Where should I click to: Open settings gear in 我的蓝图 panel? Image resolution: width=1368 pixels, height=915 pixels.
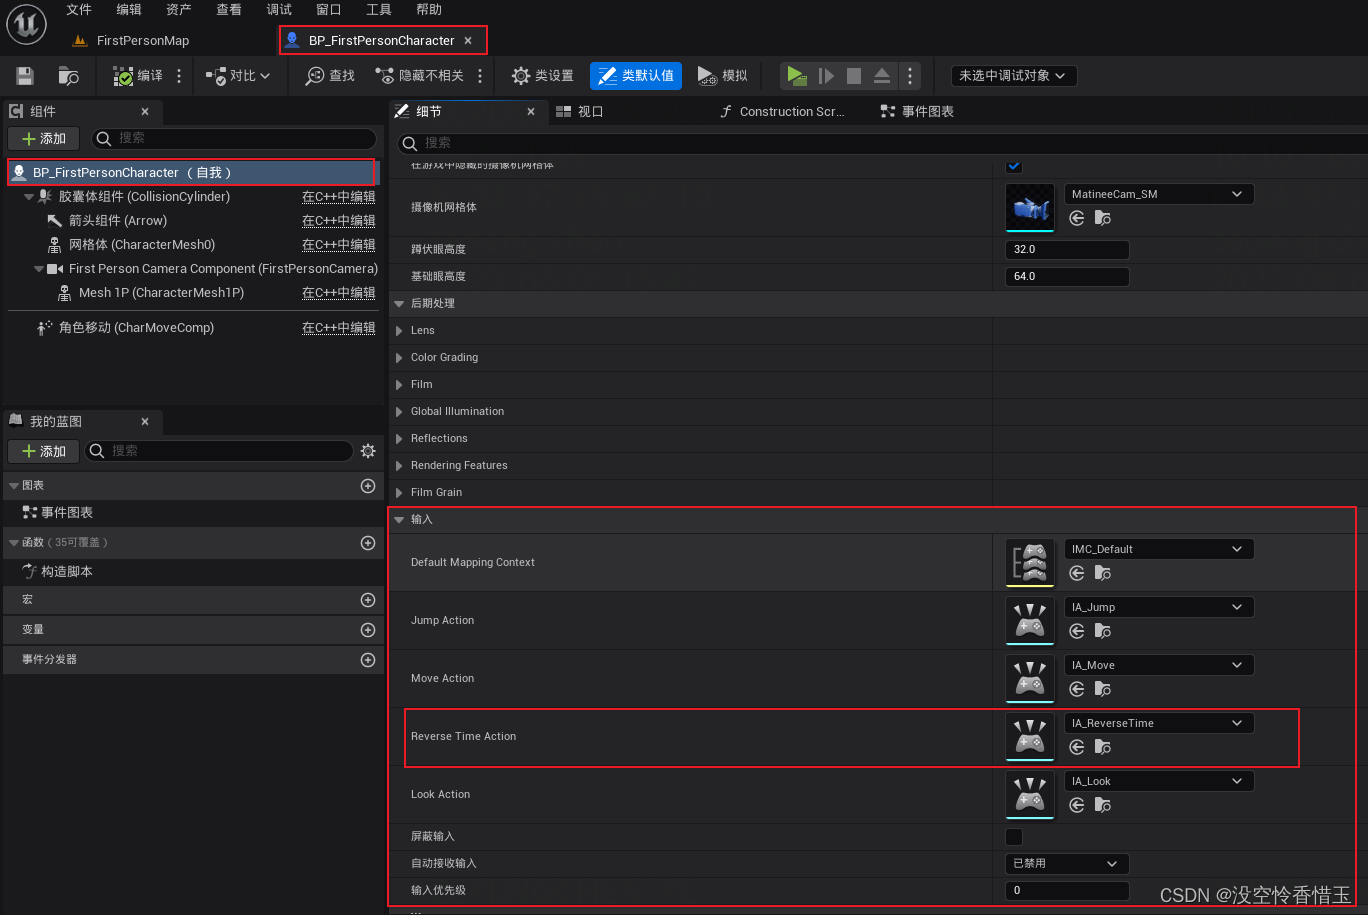click(367, 450)
